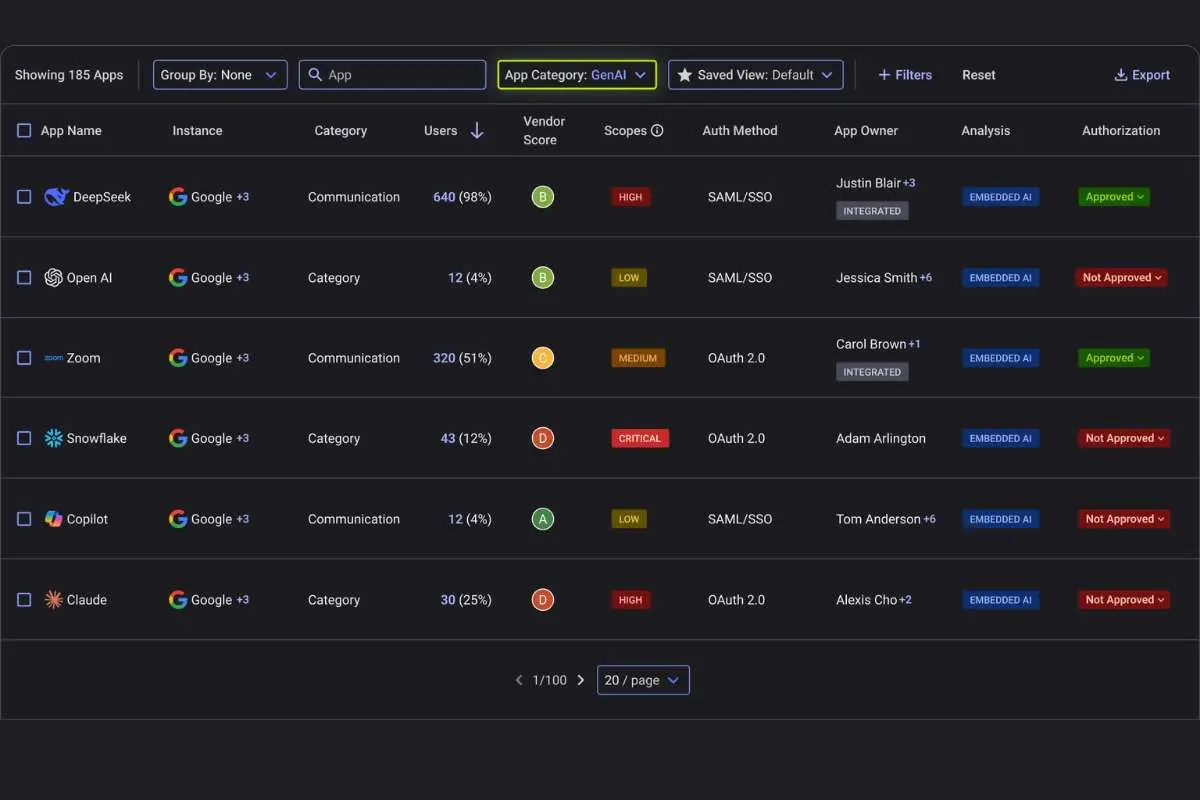
Task: Open the App Category: GenAI dropdown
Action: click(x=577, y=75)
